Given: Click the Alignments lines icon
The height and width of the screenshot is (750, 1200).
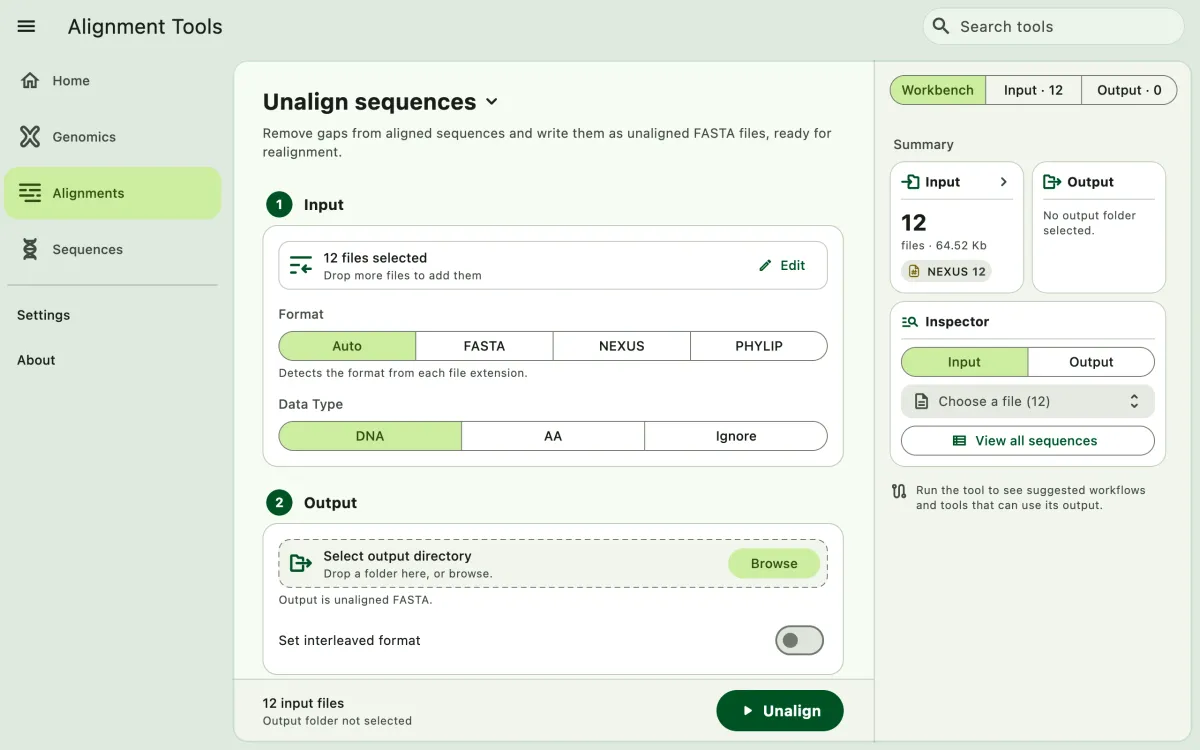Looking at the screenshot, I should (30, 193).
